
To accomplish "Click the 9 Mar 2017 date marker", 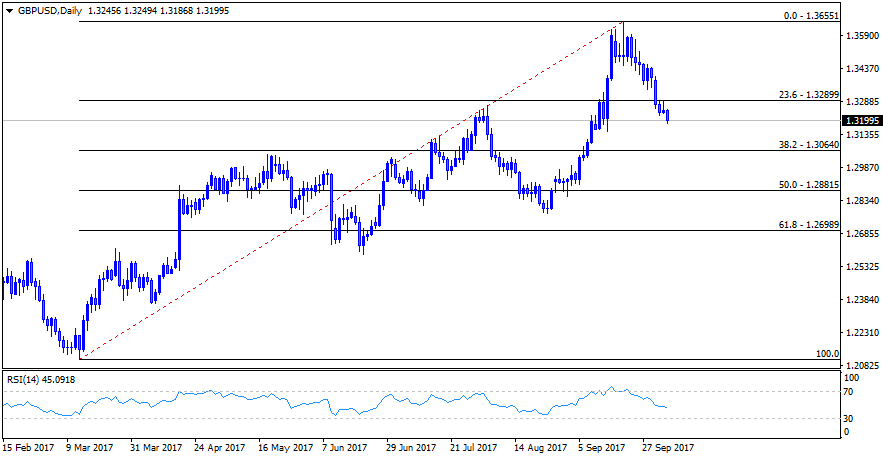I will (x=90, y=448).
